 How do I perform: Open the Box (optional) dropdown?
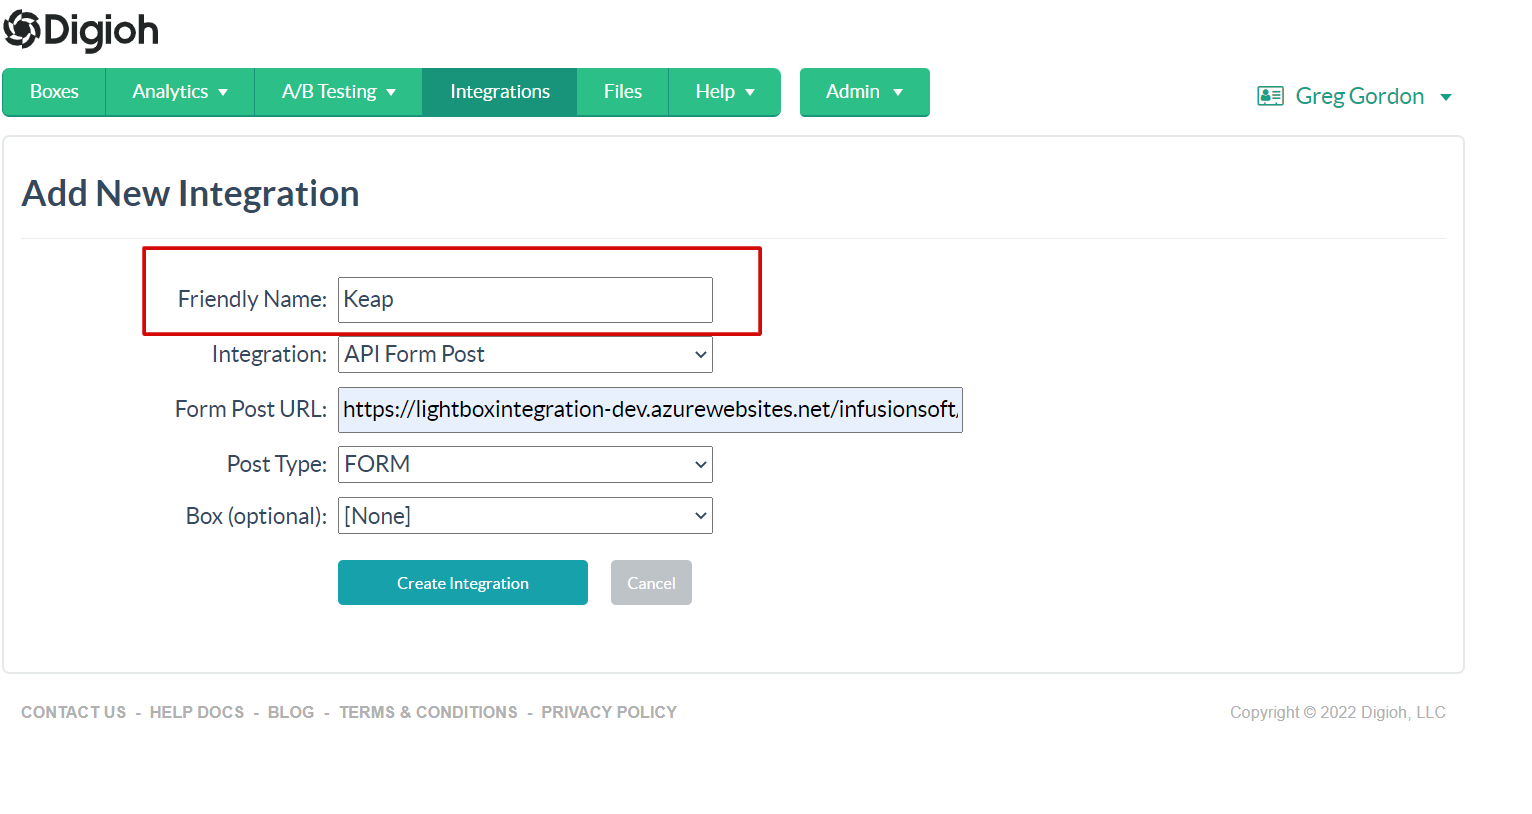pos(525,516)
